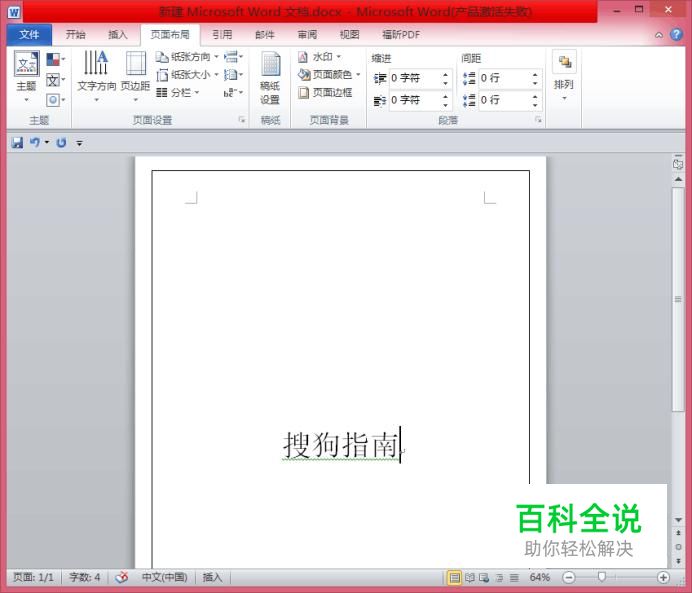Open manuscript paper settings (稿纸设置)

(x=270, y=78)
